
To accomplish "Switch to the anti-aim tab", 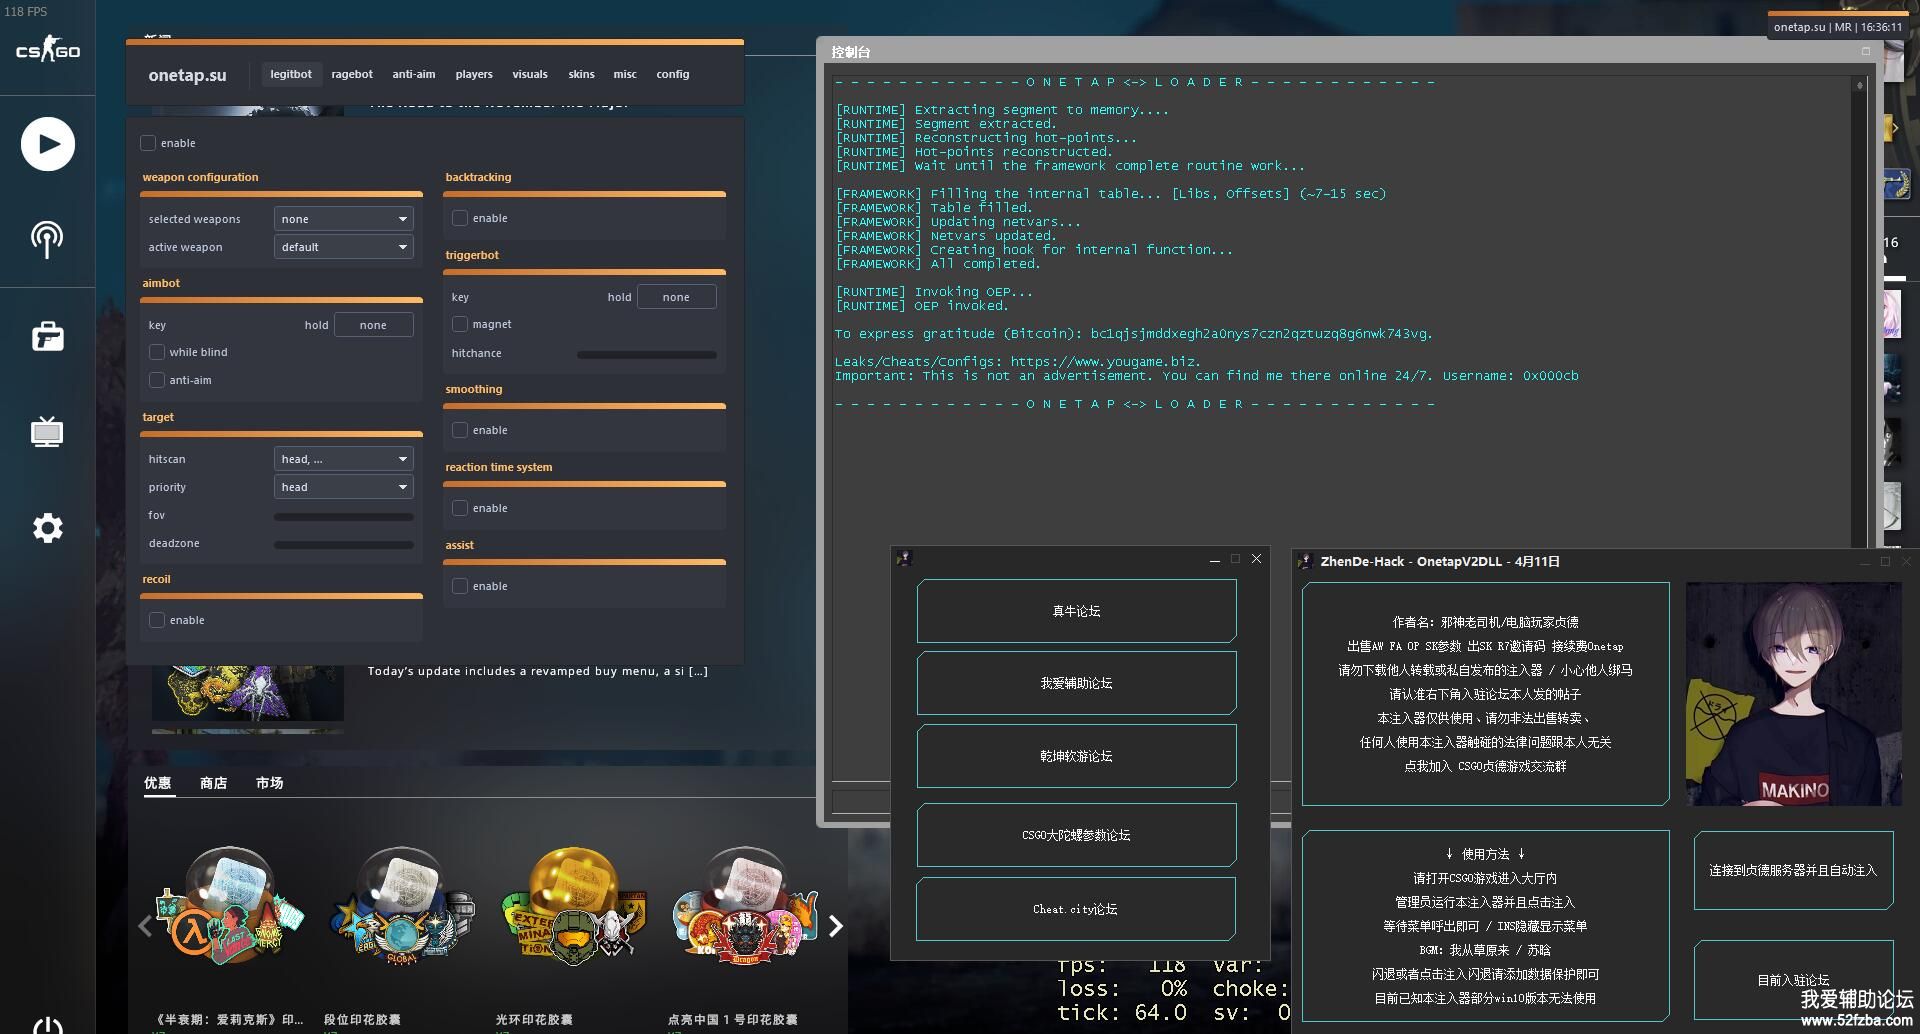I will click(x=414, y=74).
